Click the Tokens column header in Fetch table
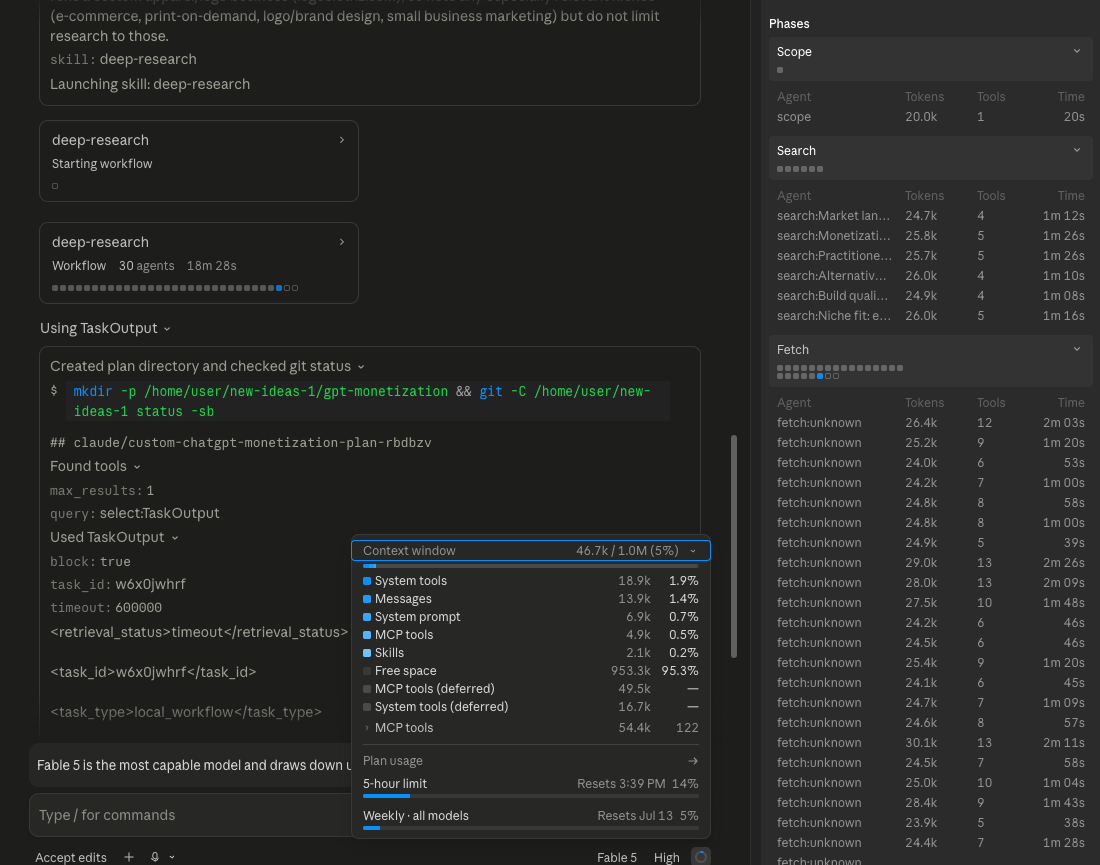This screenshot has width=1100, height=865. [x=924, y=403]
